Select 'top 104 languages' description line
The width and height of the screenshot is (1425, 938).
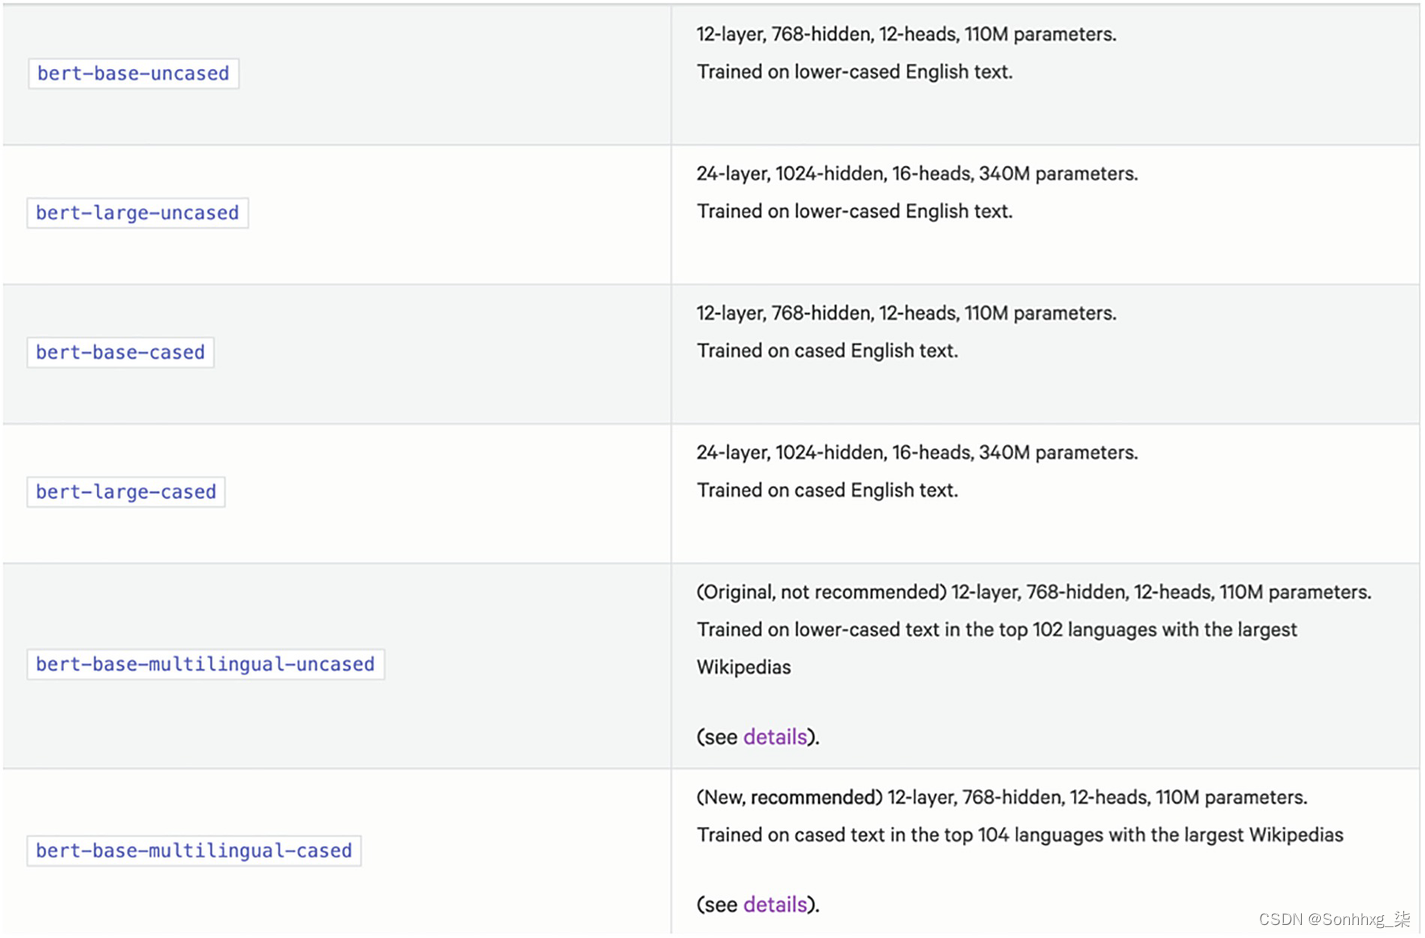1020,835
